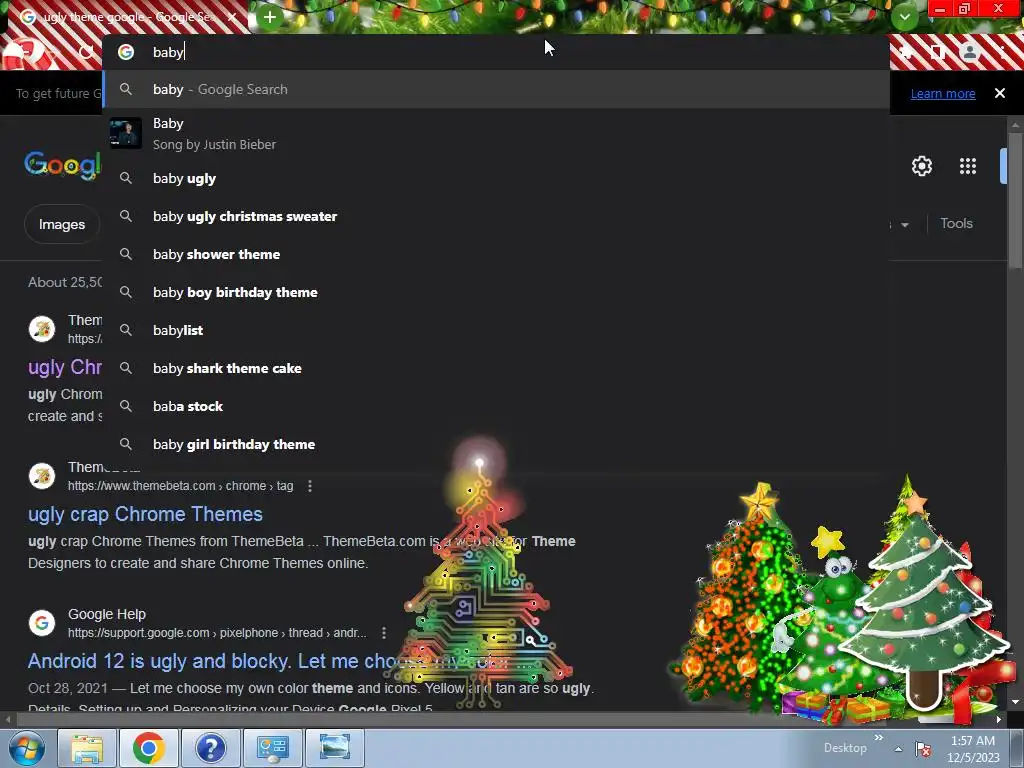Click the ThemeBeta favicon of second result
The height and width of the screenshot is (768, 1024).
pos(42,475)
